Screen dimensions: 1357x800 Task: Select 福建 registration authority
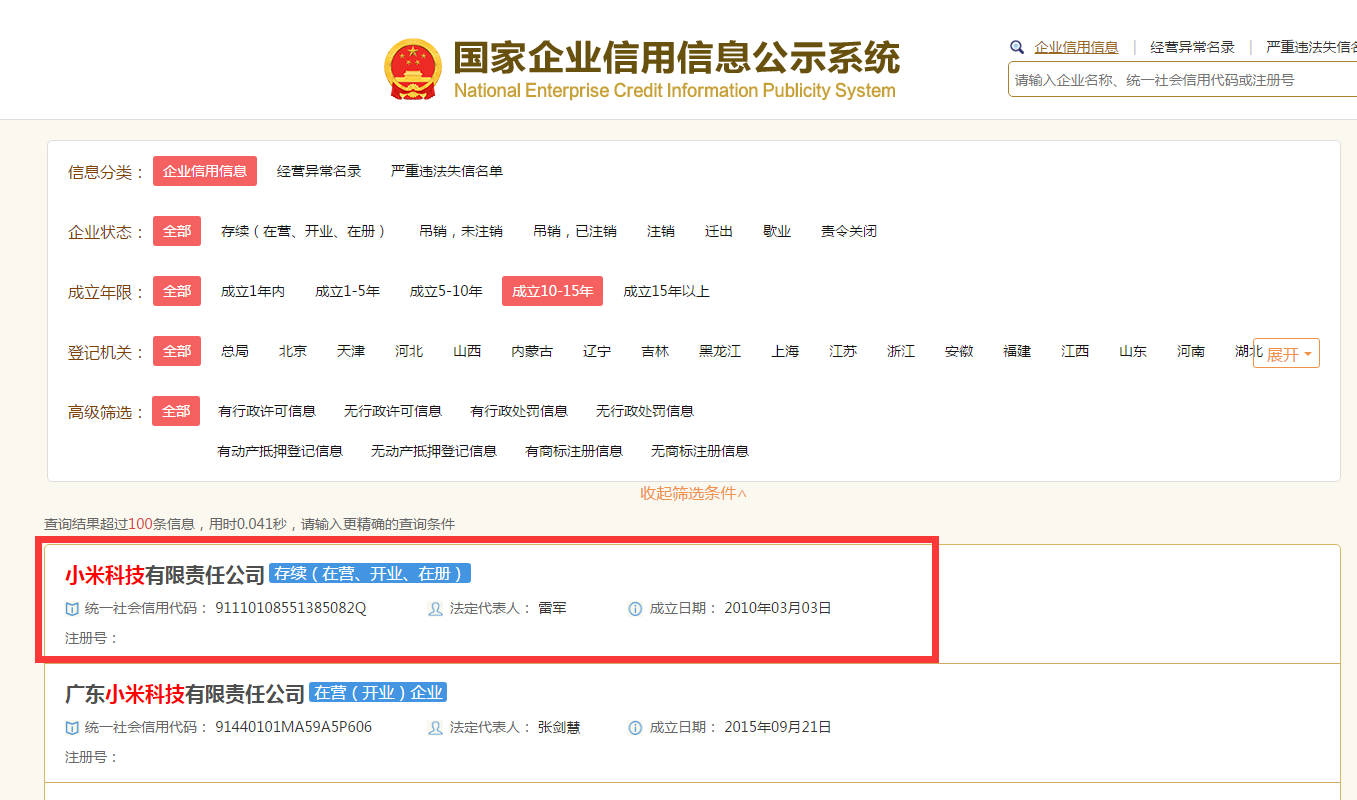click(x=1017, y=351)
